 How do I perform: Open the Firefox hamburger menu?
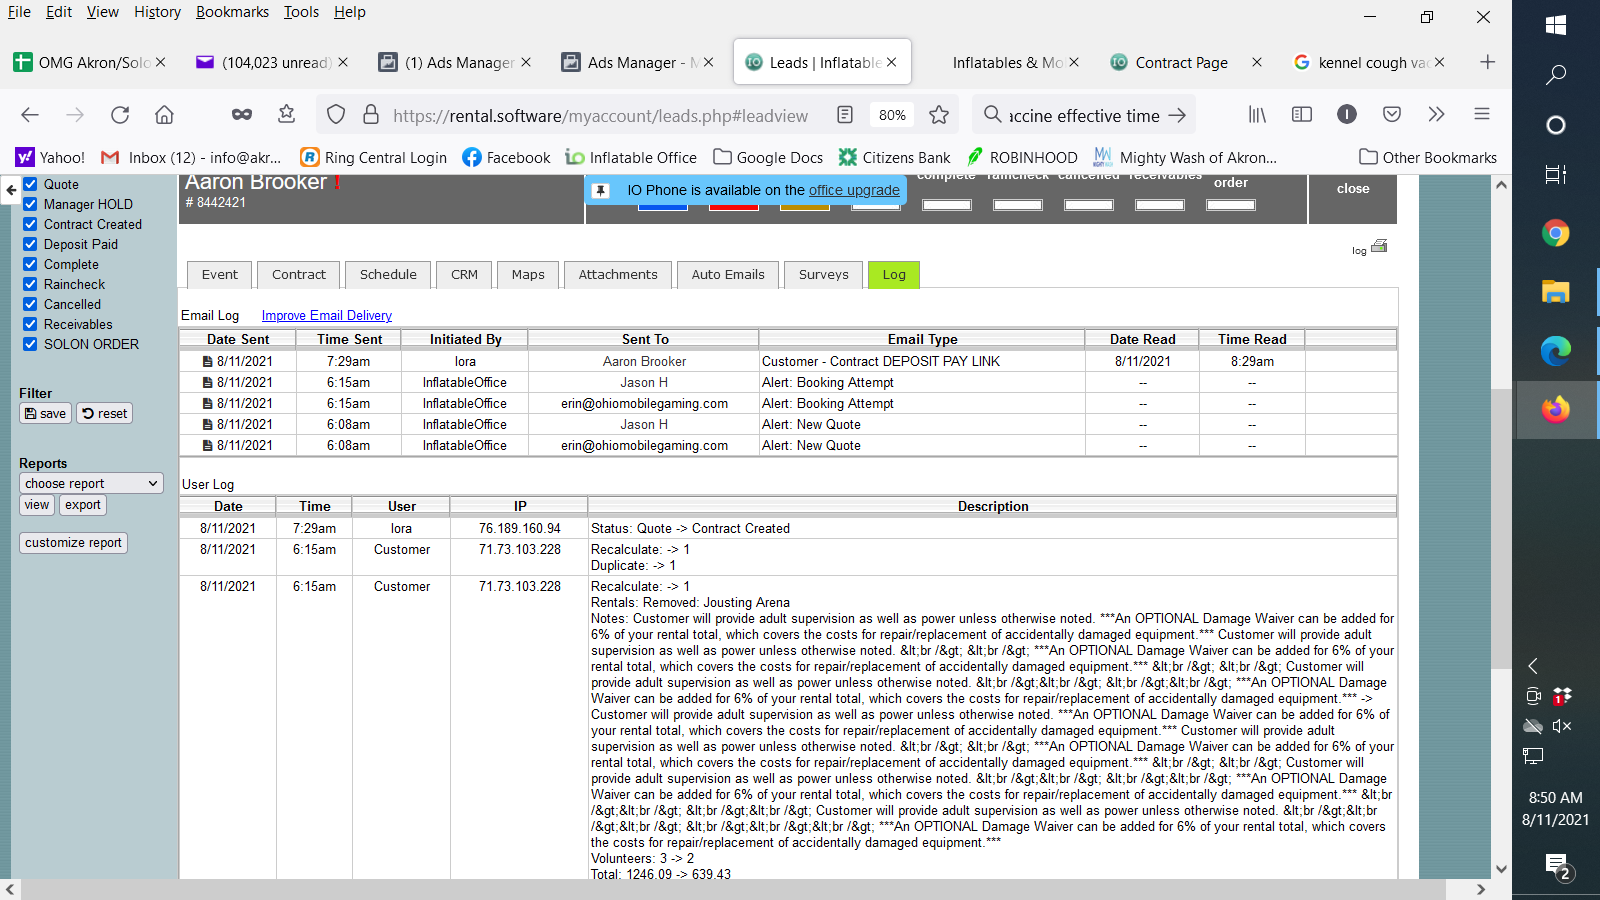pyautogui.click(x=1482, y=115)
